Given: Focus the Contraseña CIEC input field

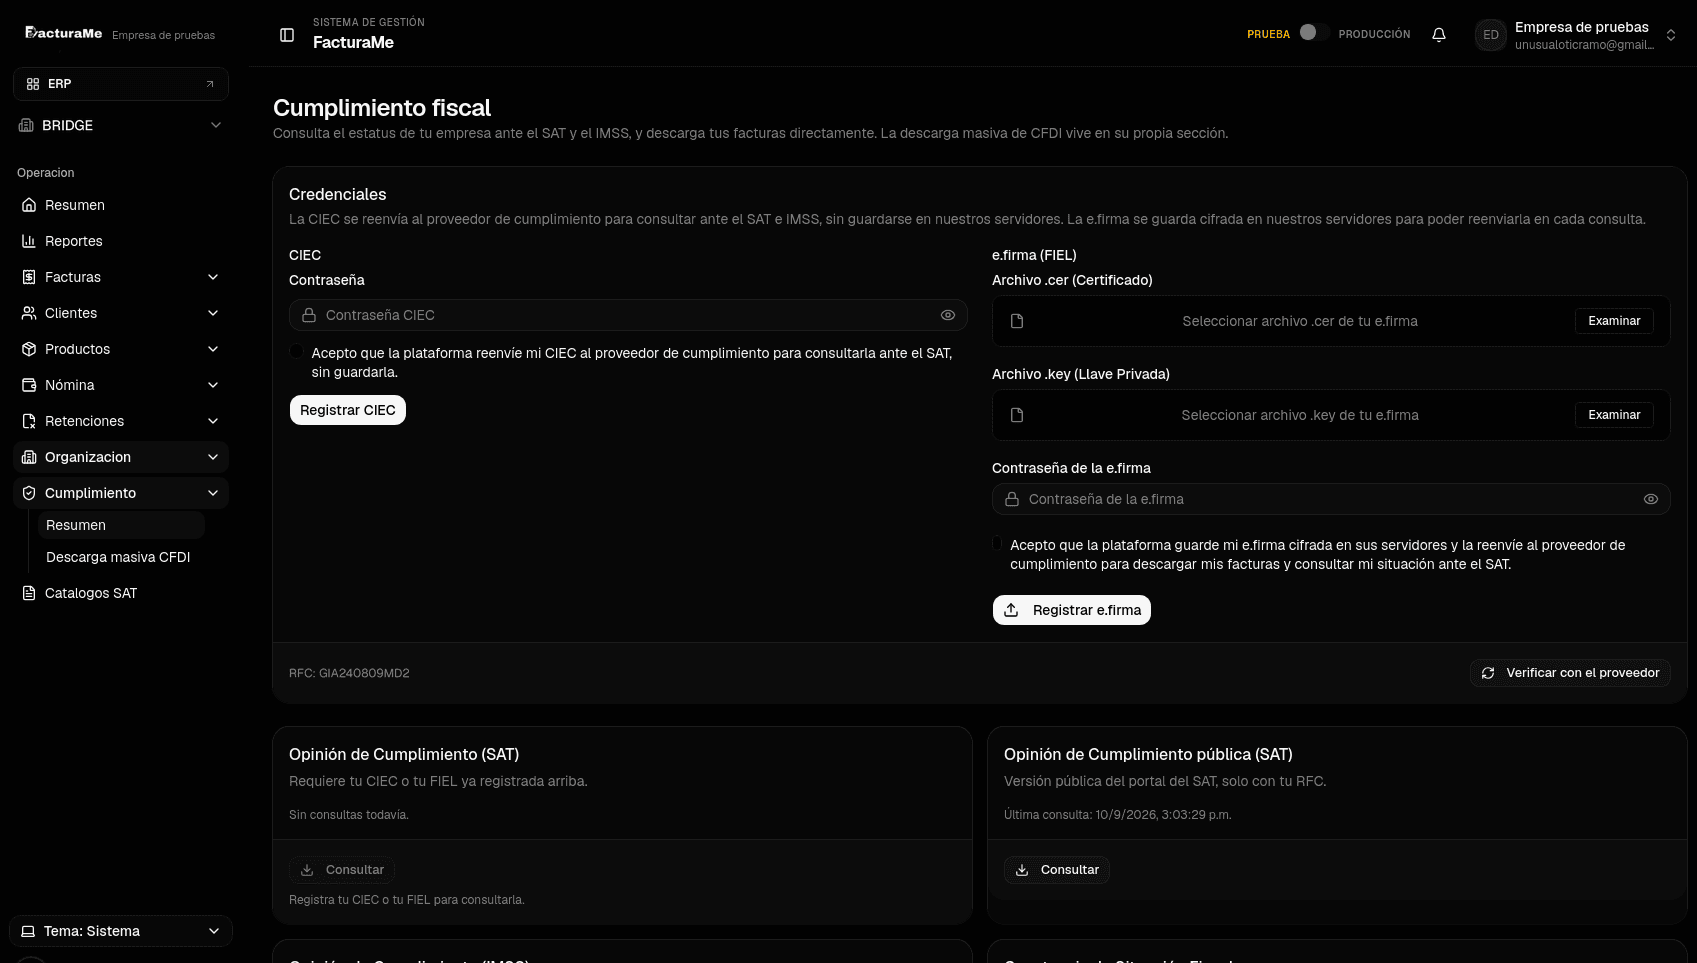Looking at the screenshot, I should (x=628, y=315).
